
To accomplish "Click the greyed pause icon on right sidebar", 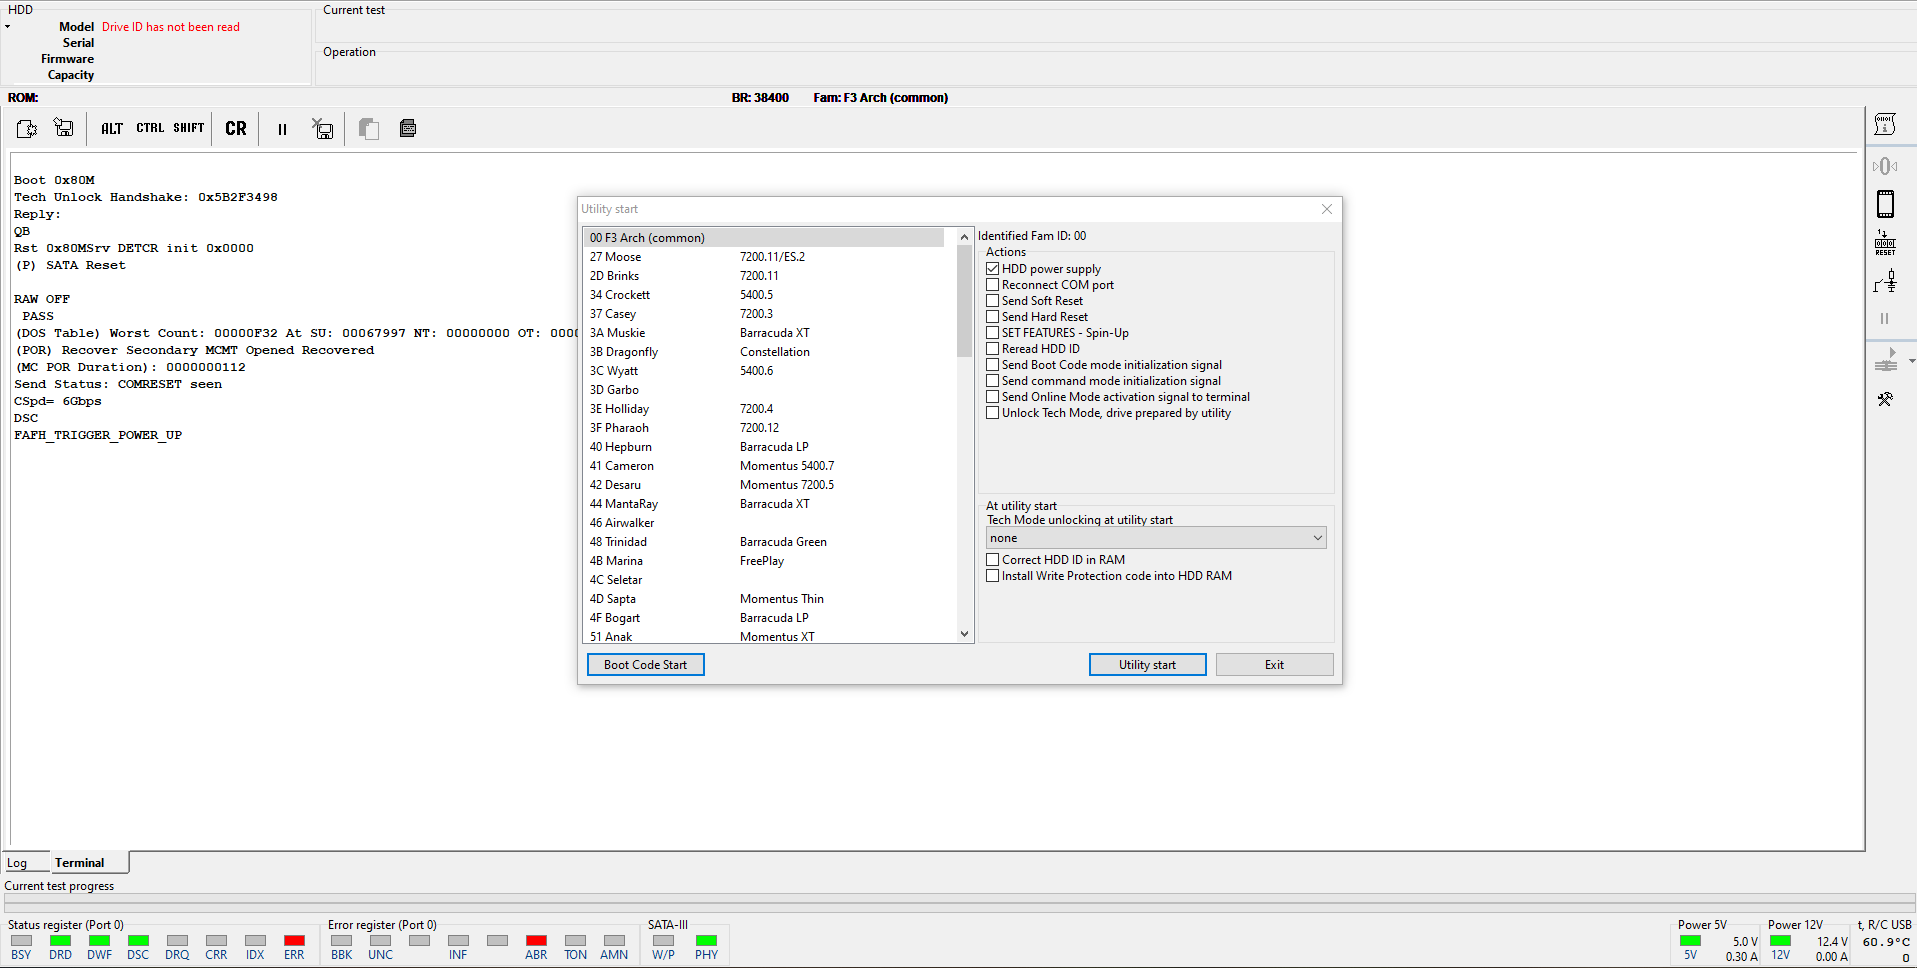I will click(1885, 319).
